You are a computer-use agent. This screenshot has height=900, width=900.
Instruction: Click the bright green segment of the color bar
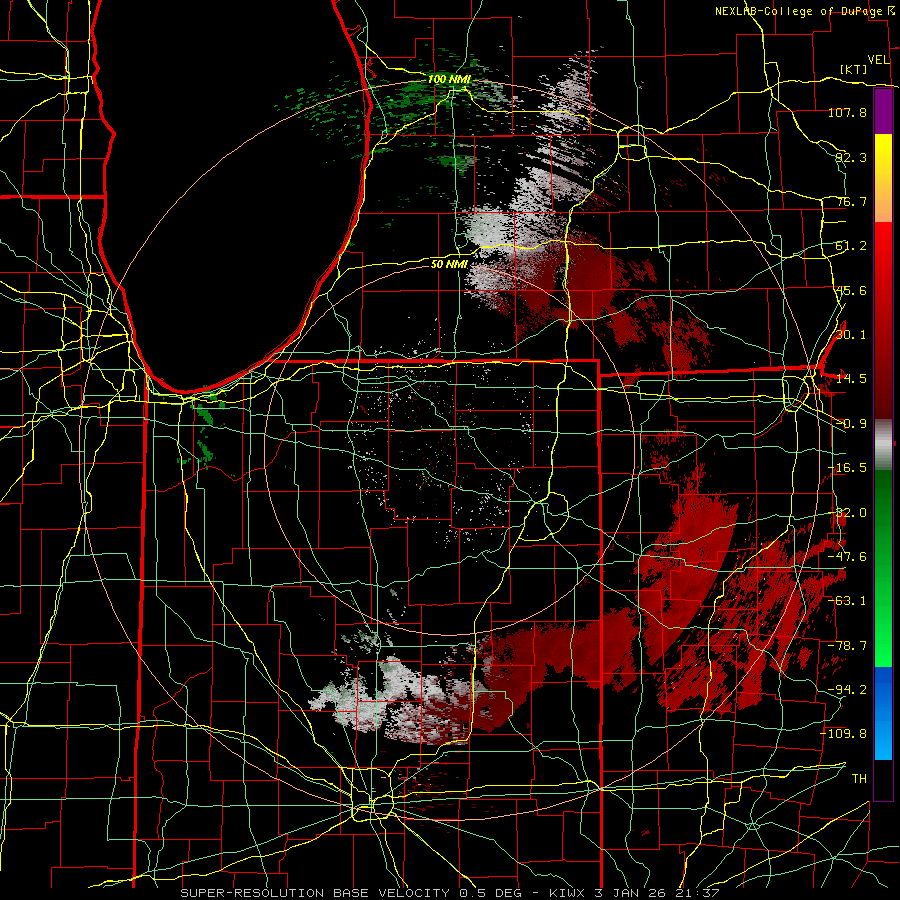click(x=883, y=568)
